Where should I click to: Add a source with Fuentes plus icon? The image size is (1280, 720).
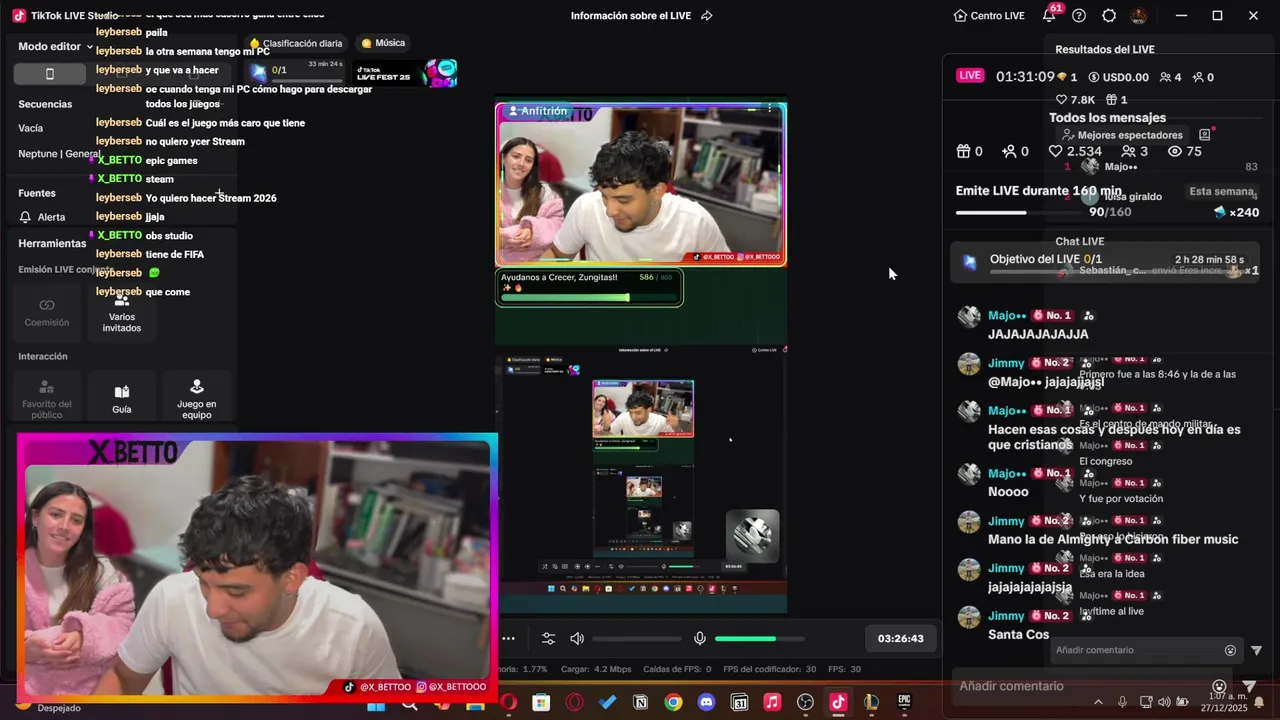219,193
